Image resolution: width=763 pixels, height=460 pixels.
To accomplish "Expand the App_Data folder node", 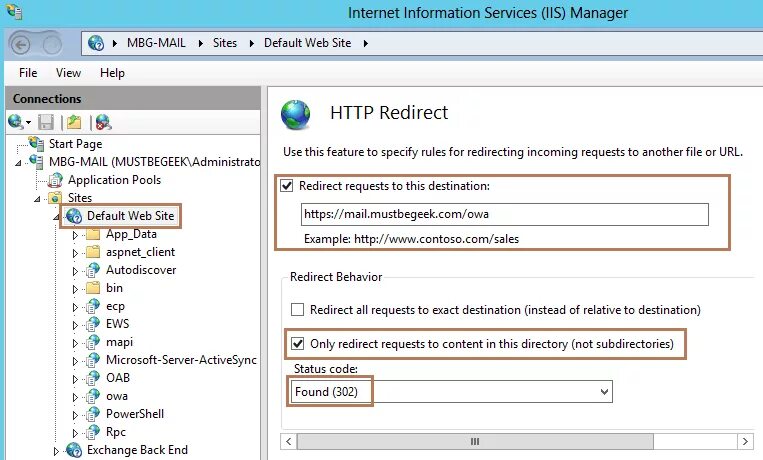I will 75,235.
